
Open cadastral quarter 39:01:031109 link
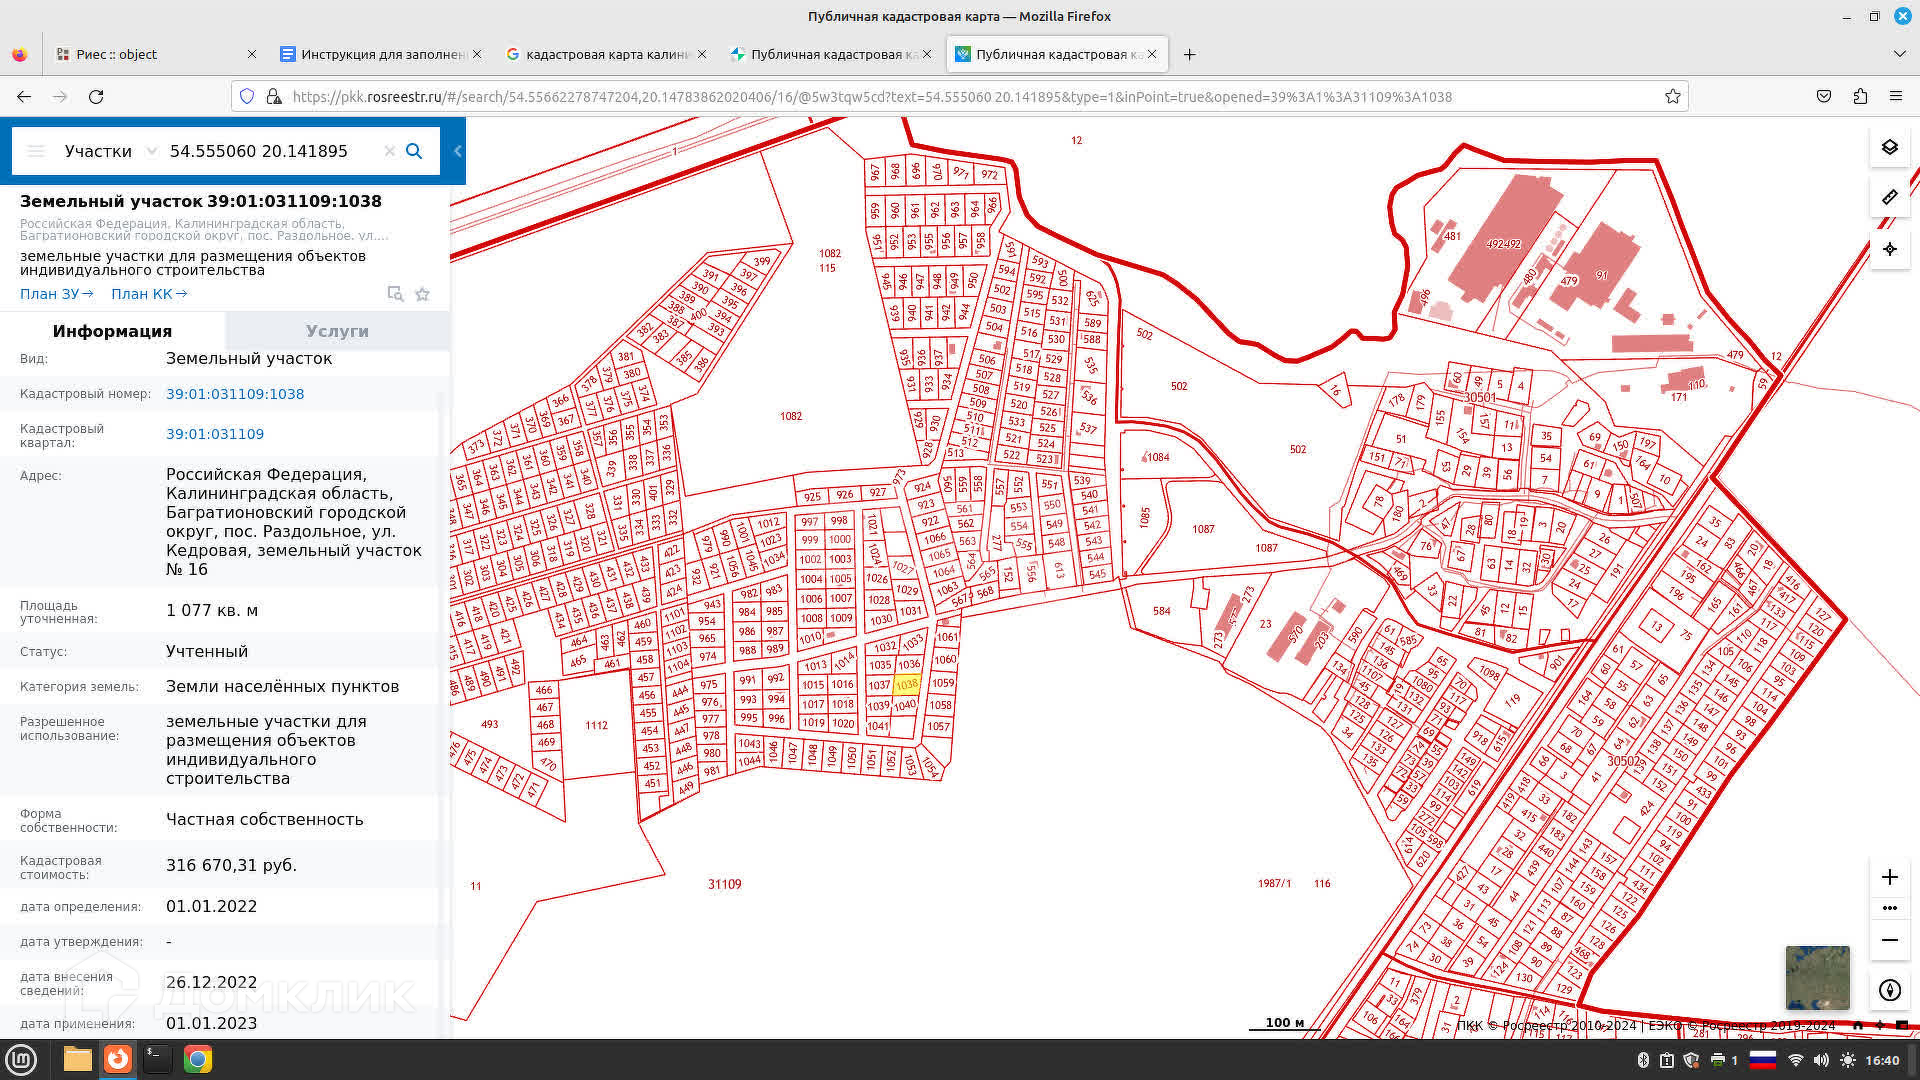(215, 434)
